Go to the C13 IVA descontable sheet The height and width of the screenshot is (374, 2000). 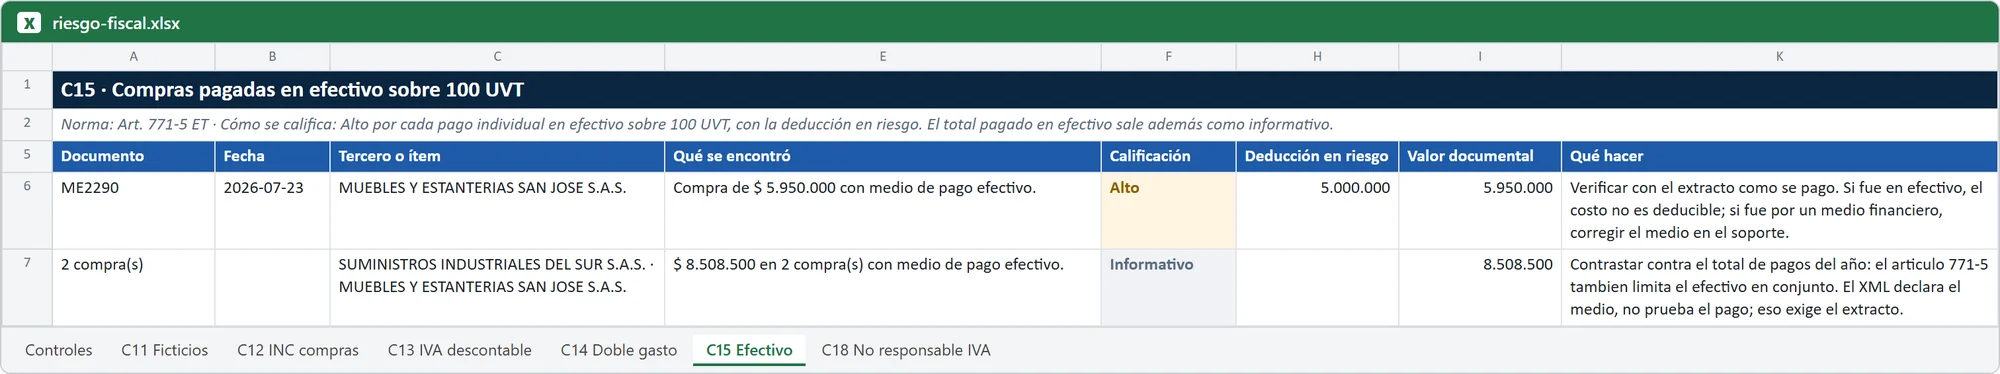(x=460, y=350)
